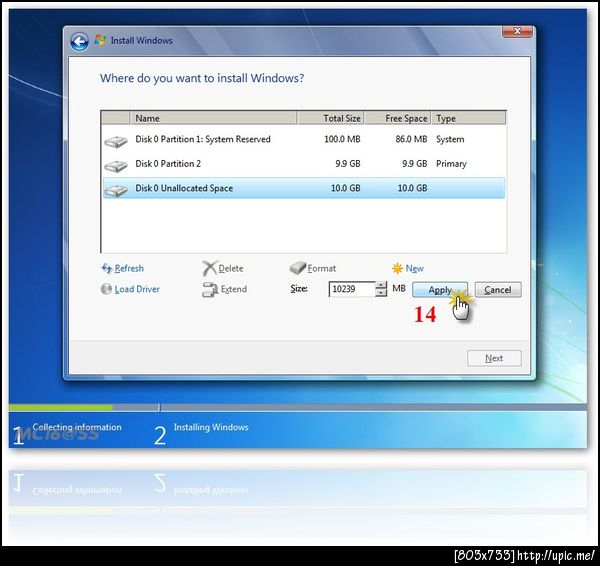Decrease size with spinner down arrow

pyautogui.click(x=381, y=293)
